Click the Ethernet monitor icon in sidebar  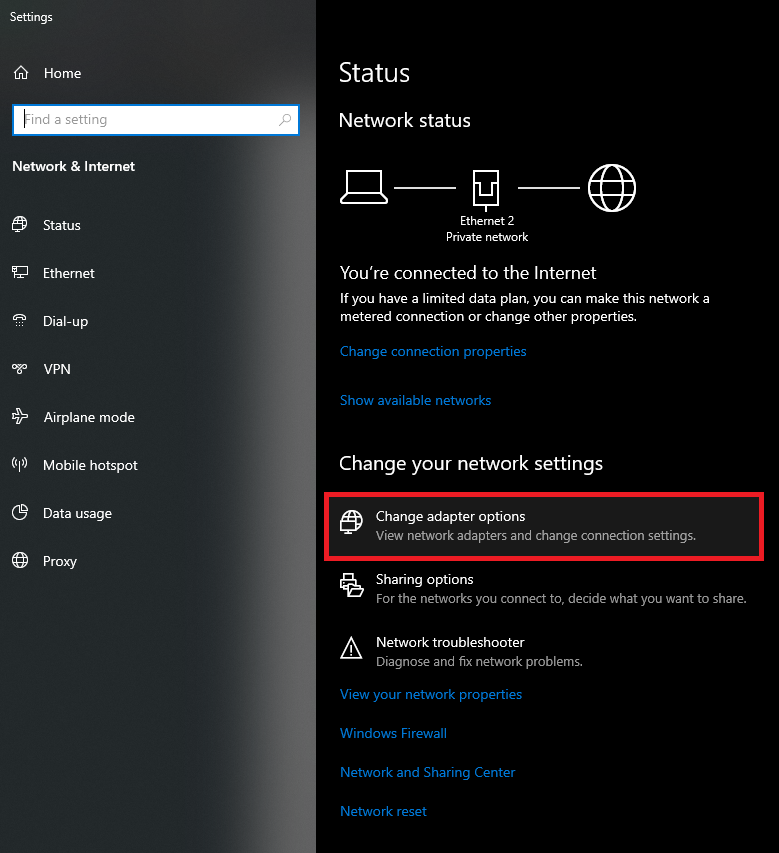click(x=20, y=273)
